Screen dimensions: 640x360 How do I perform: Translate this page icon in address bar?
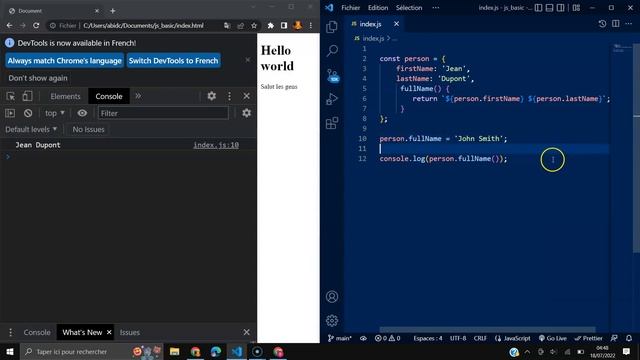(227, 25)
